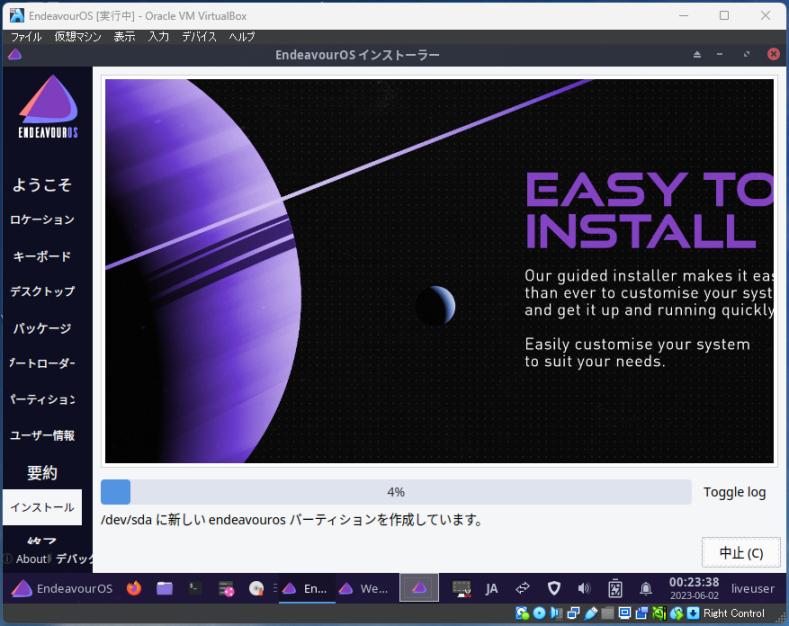Open the volume speaker tray icon
Image resolution: width=789 pixels, height=626 pixels.
(x=584, y=588)
